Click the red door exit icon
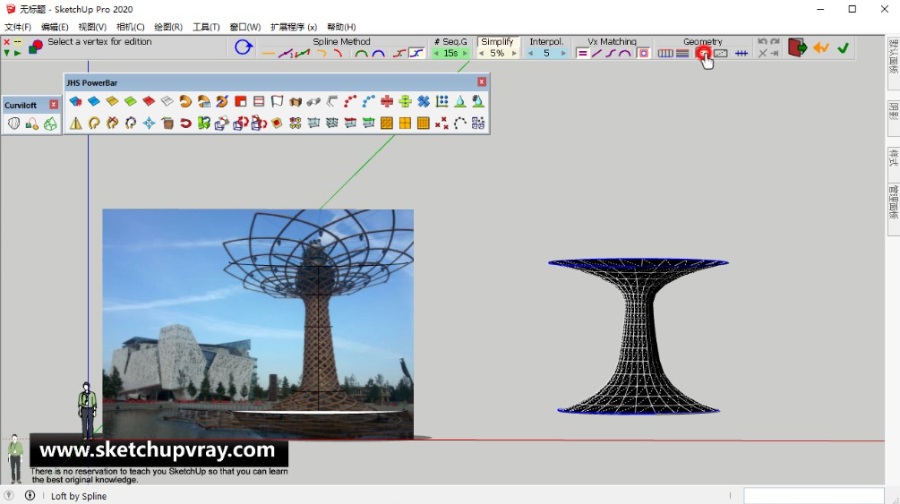The image size is (900, 504). (x=797, y=48)
